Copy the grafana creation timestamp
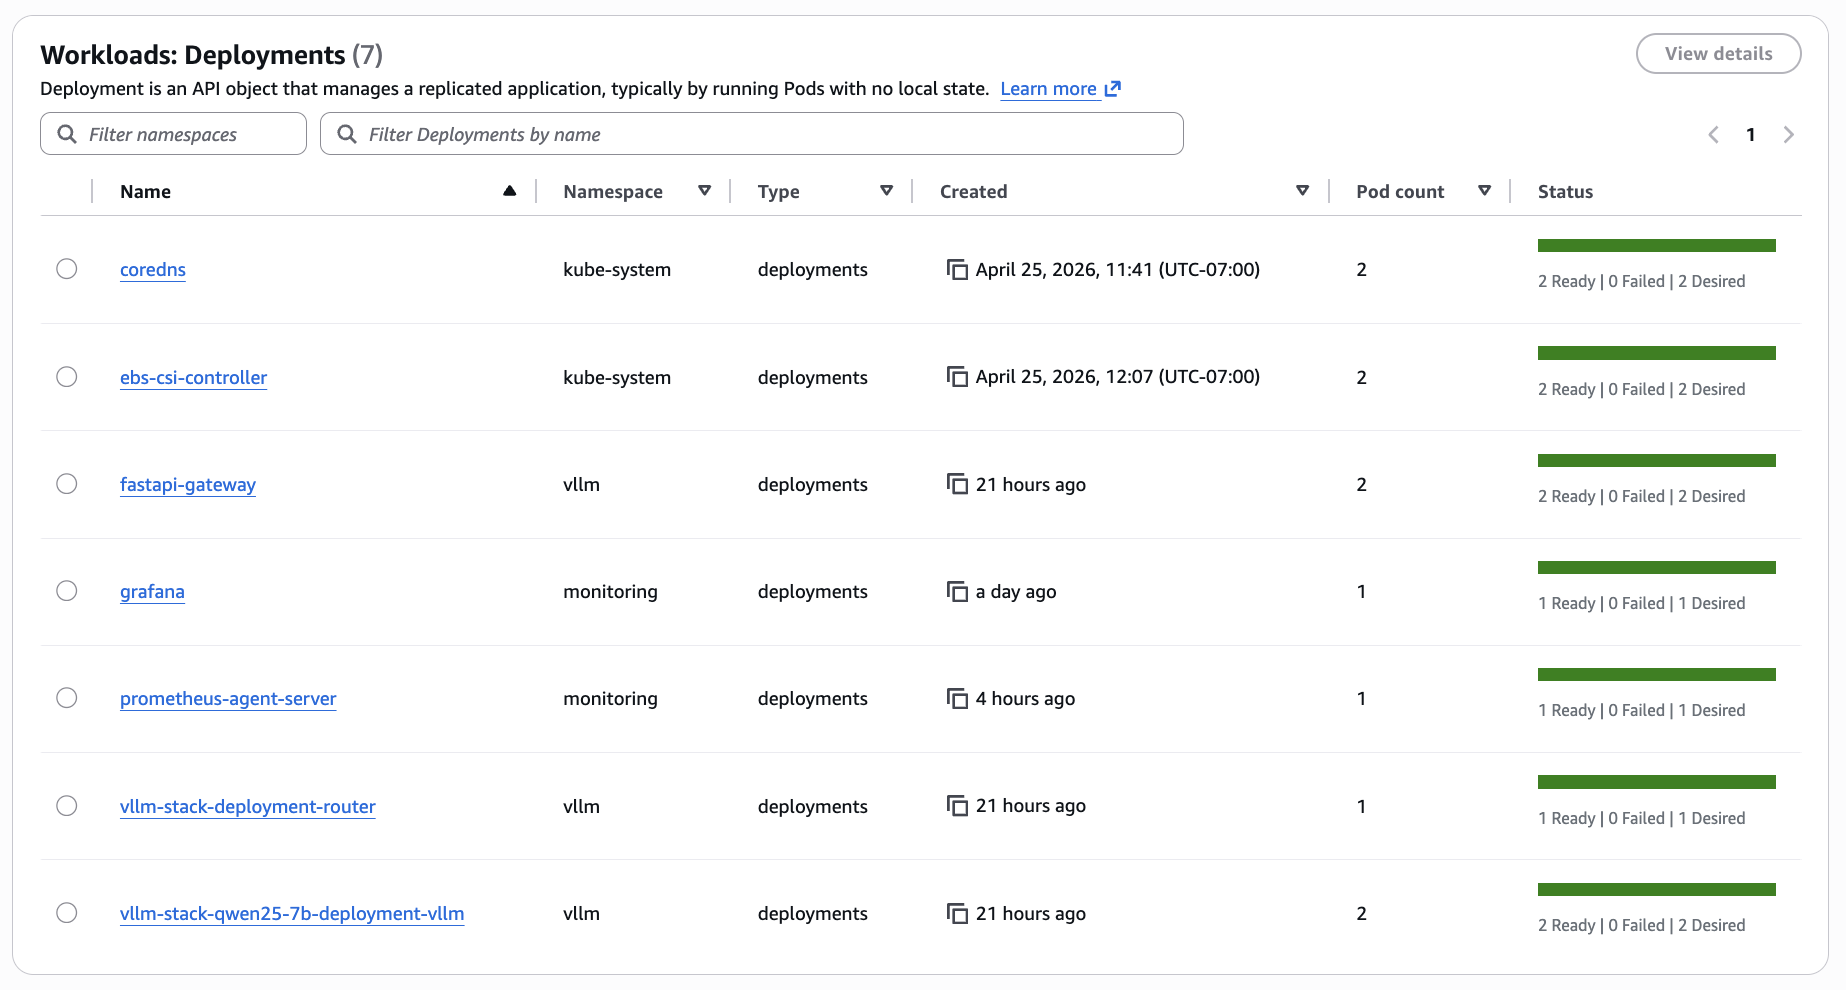The width and height of the screenshot is (1846, 990). 957,591
